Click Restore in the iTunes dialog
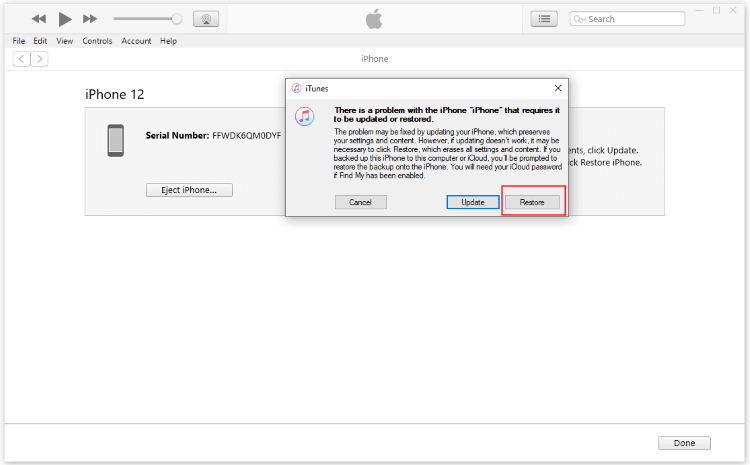This screenshot has width=750, height=465. pyautogui.click(x=532, y=202)
